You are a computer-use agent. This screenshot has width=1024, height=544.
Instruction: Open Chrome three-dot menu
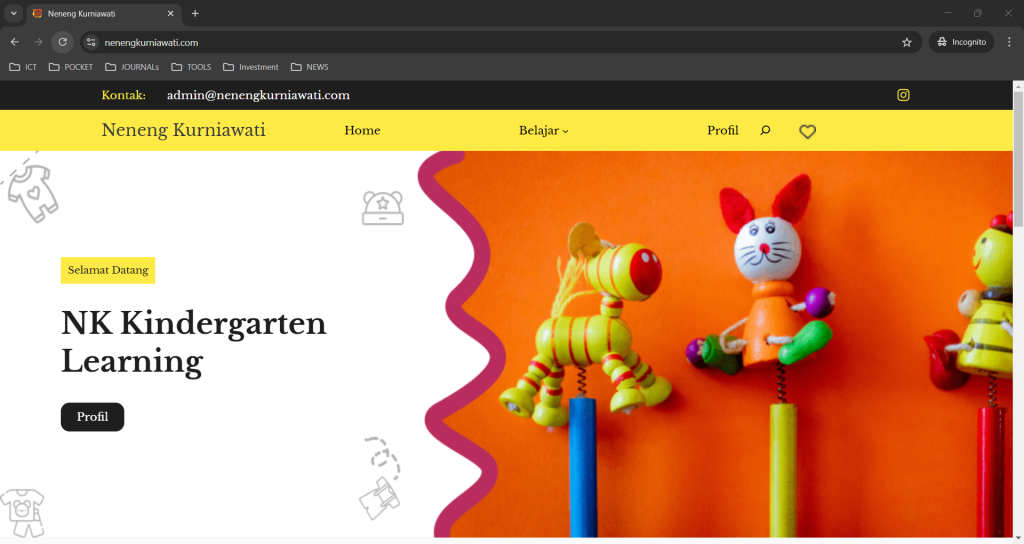tap(1009, 42)
